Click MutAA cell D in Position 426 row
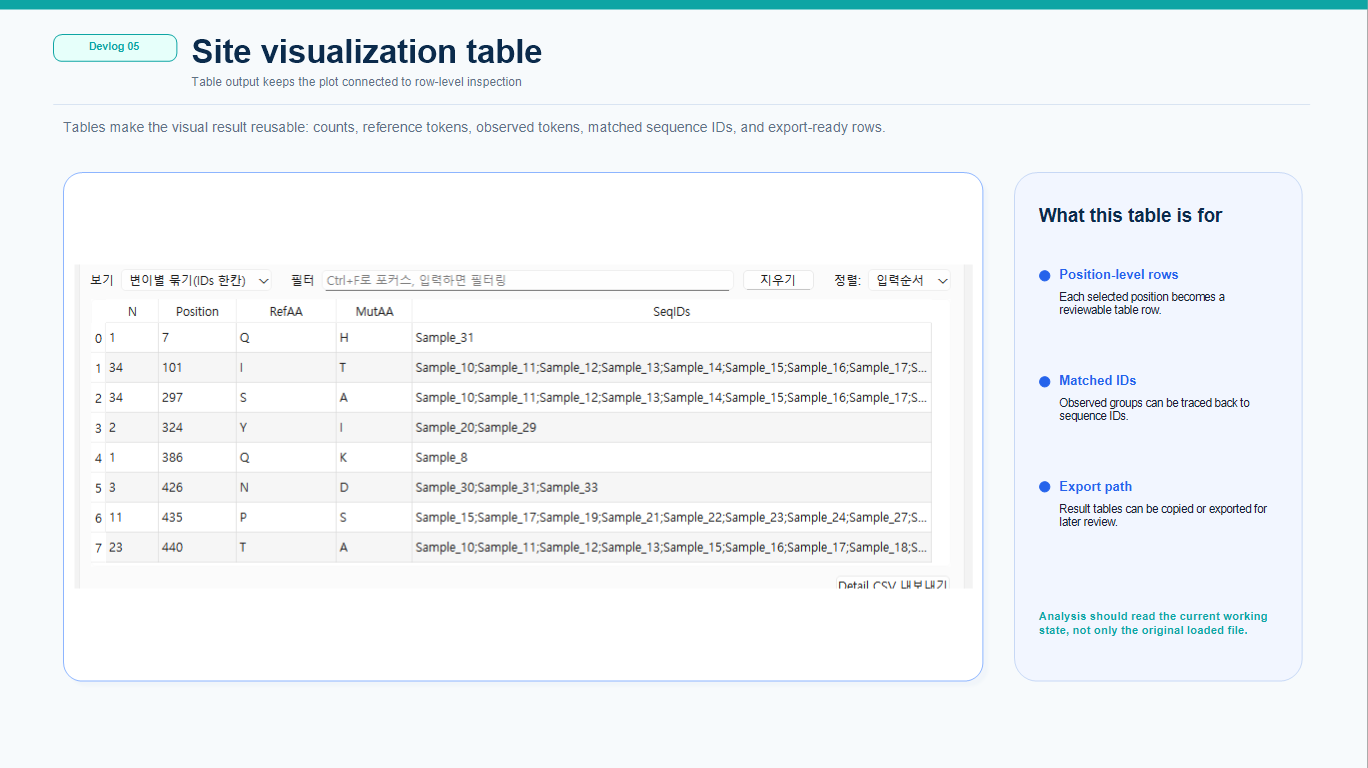 374,488
